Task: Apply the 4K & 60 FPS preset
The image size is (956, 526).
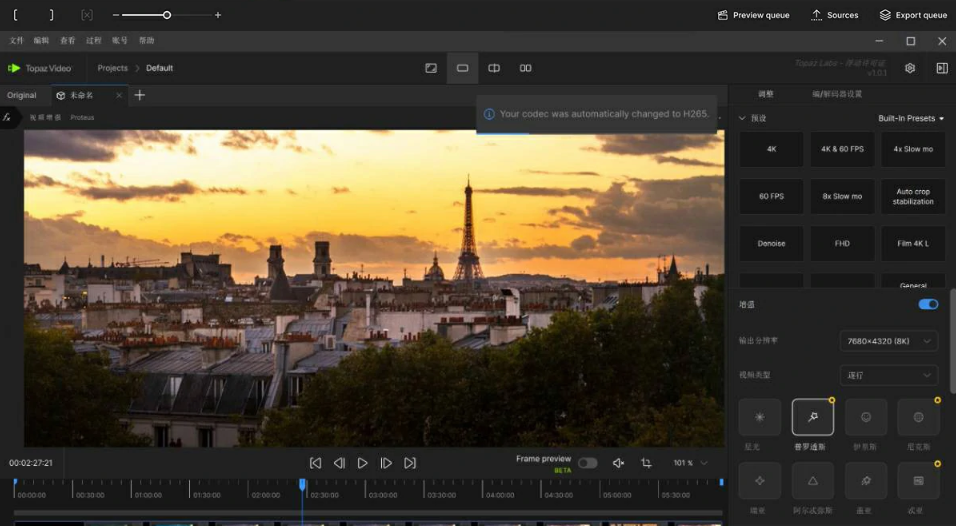Action: point(842,149)
